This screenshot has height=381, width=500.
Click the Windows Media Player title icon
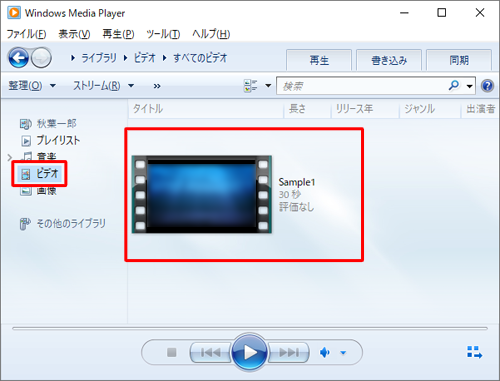14,13
